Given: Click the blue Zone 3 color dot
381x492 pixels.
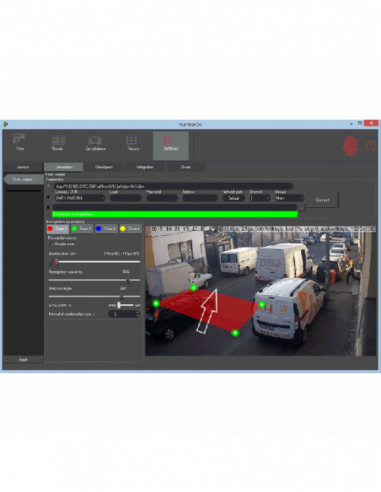Looking at the screenshot, I should (98, 229).
